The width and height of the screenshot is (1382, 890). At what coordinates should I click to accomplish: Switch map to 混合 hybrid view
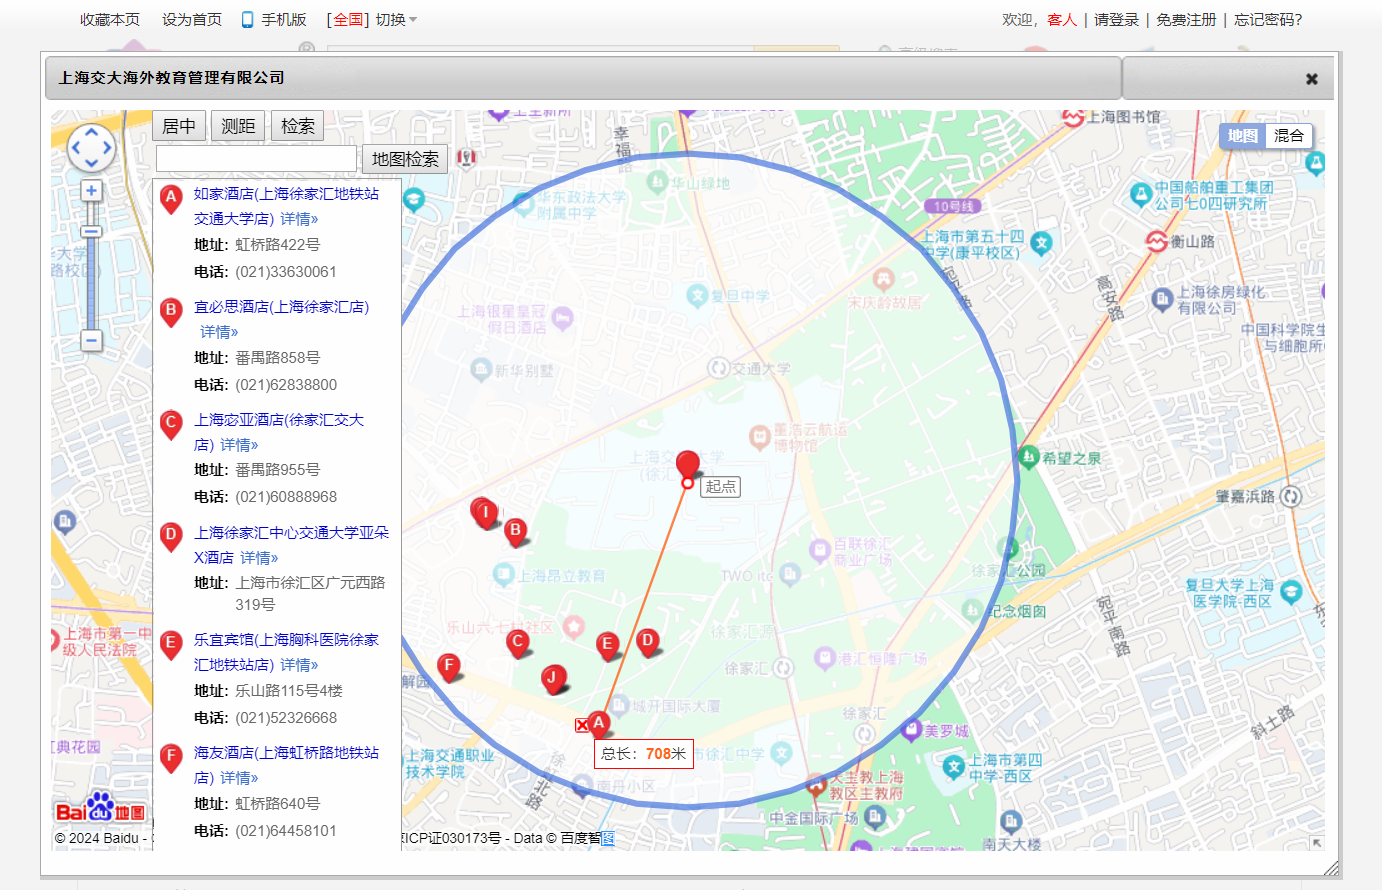[1288, 136]
